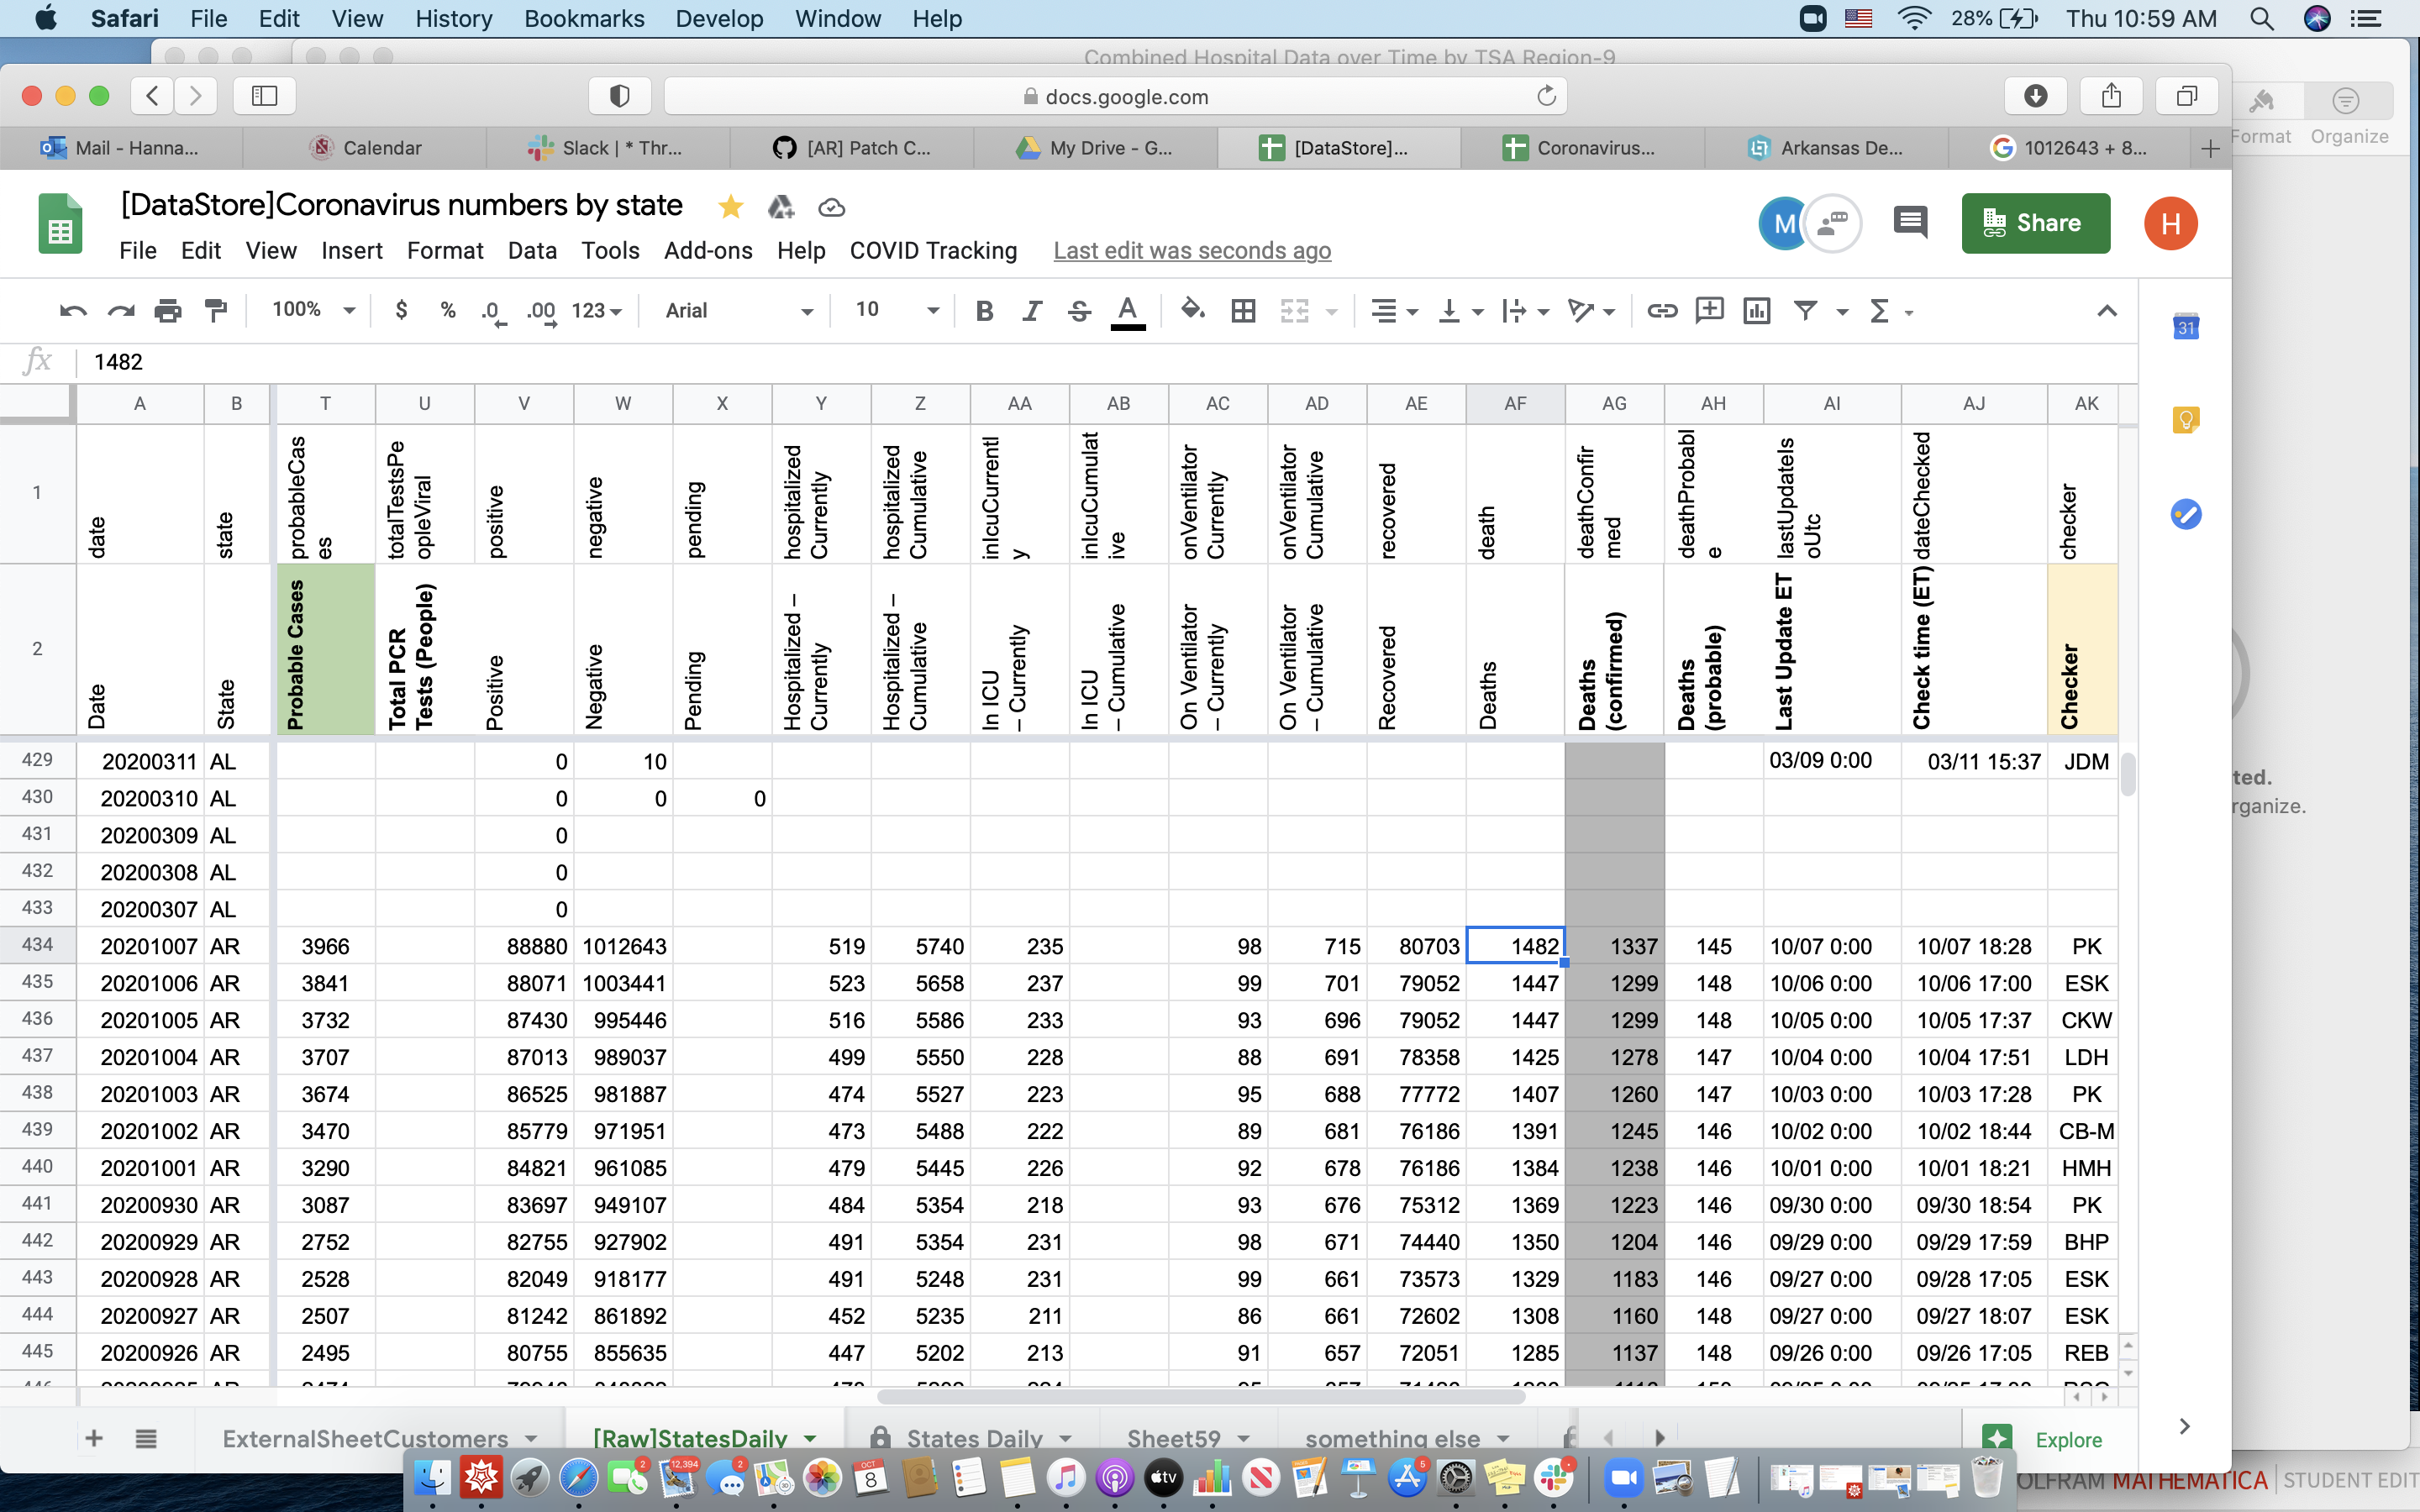Open the Tasks side panel icon
This screenshot has width=2420, height=1512.
2186,514
